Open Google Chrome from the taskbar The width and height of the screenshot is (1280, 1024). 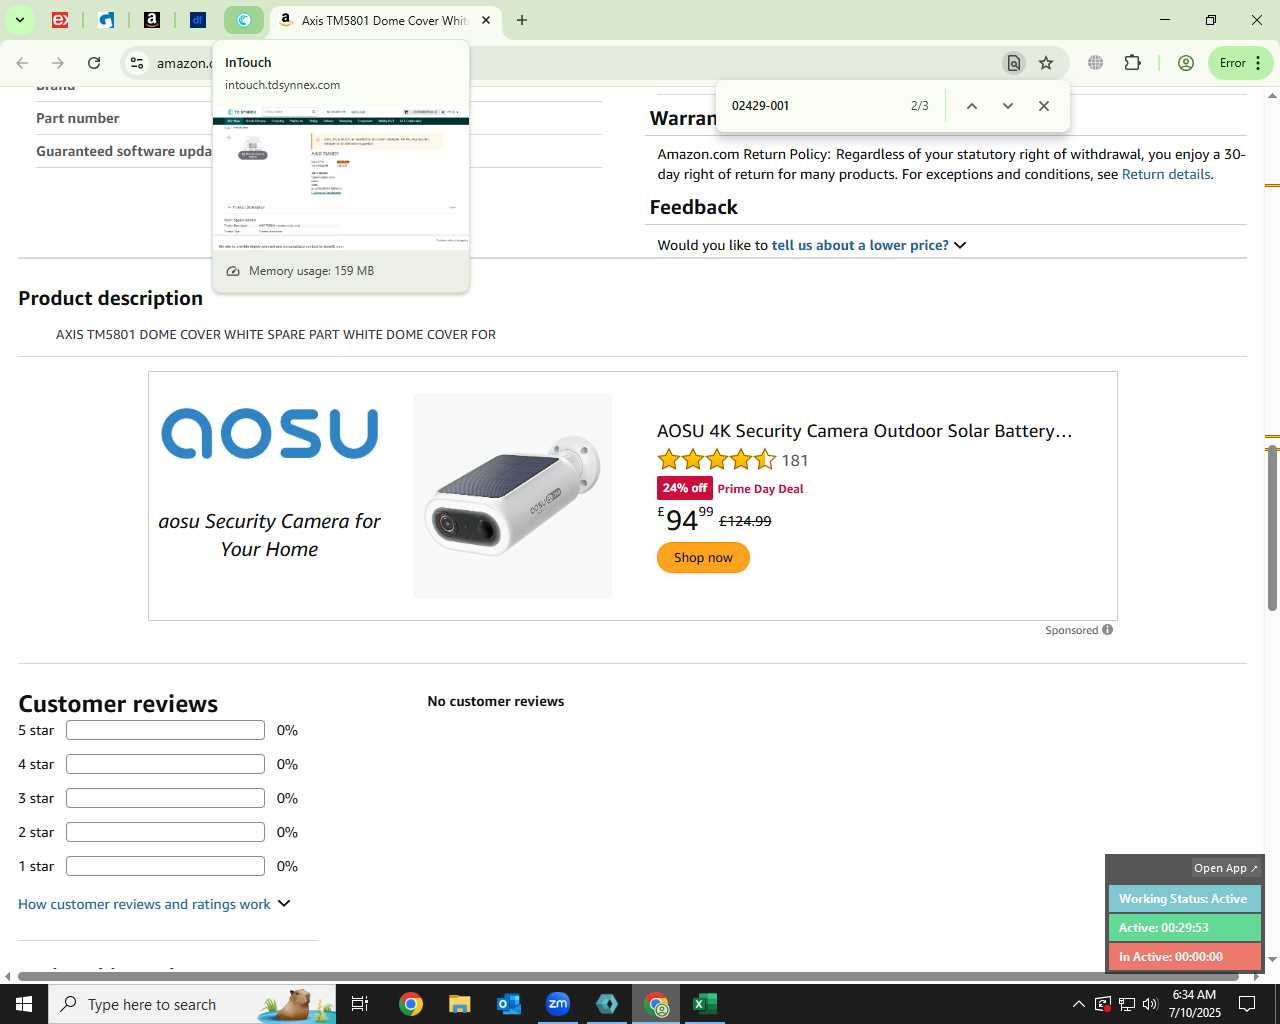(x=411, y=1004)
